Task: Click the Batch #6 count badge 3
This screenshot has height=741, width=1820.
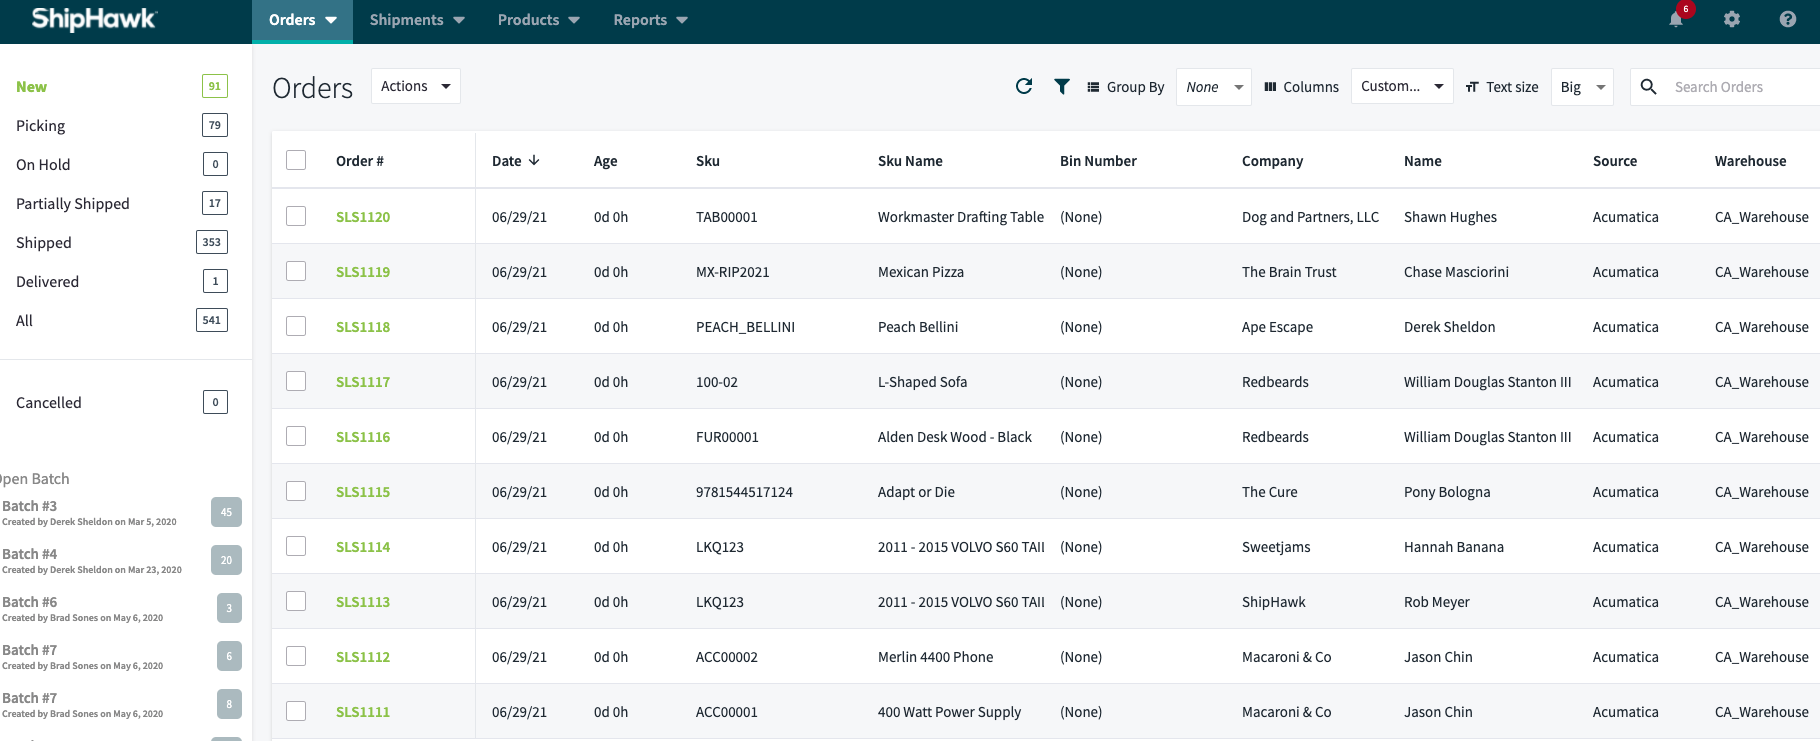Action: click(229, 608)
